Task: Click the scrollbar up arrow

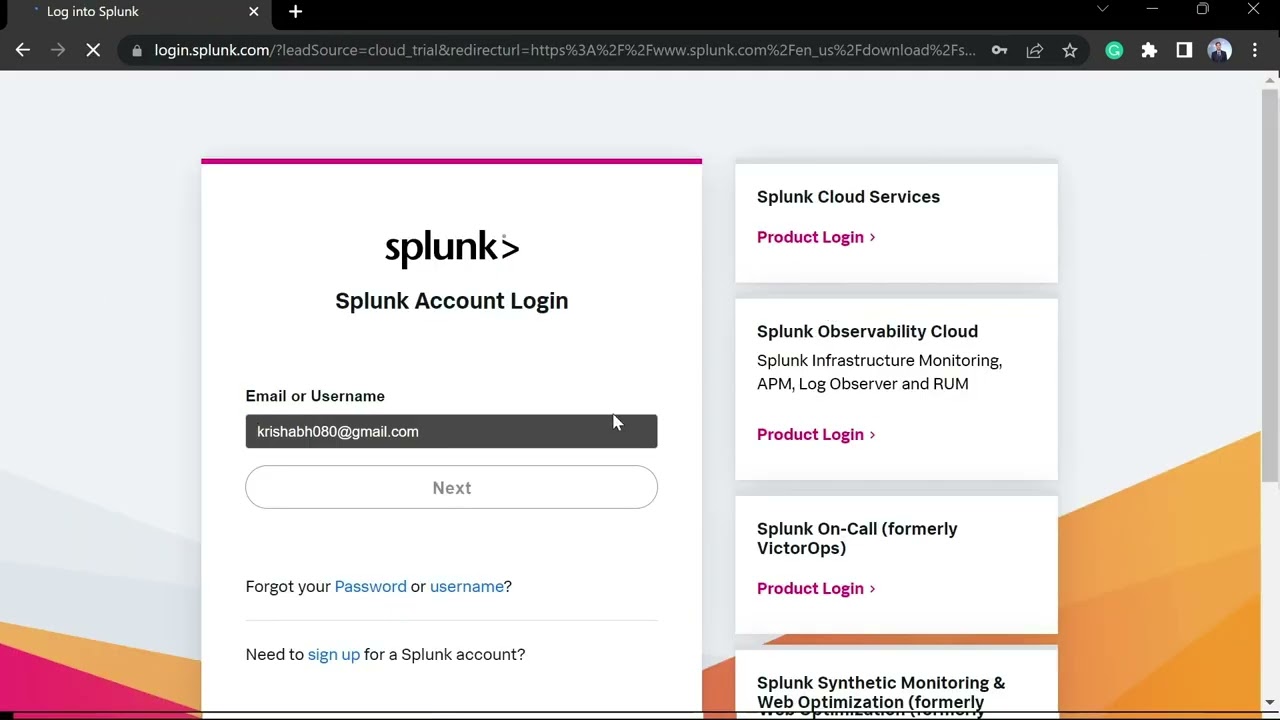Action: (x=1270, y=79)
